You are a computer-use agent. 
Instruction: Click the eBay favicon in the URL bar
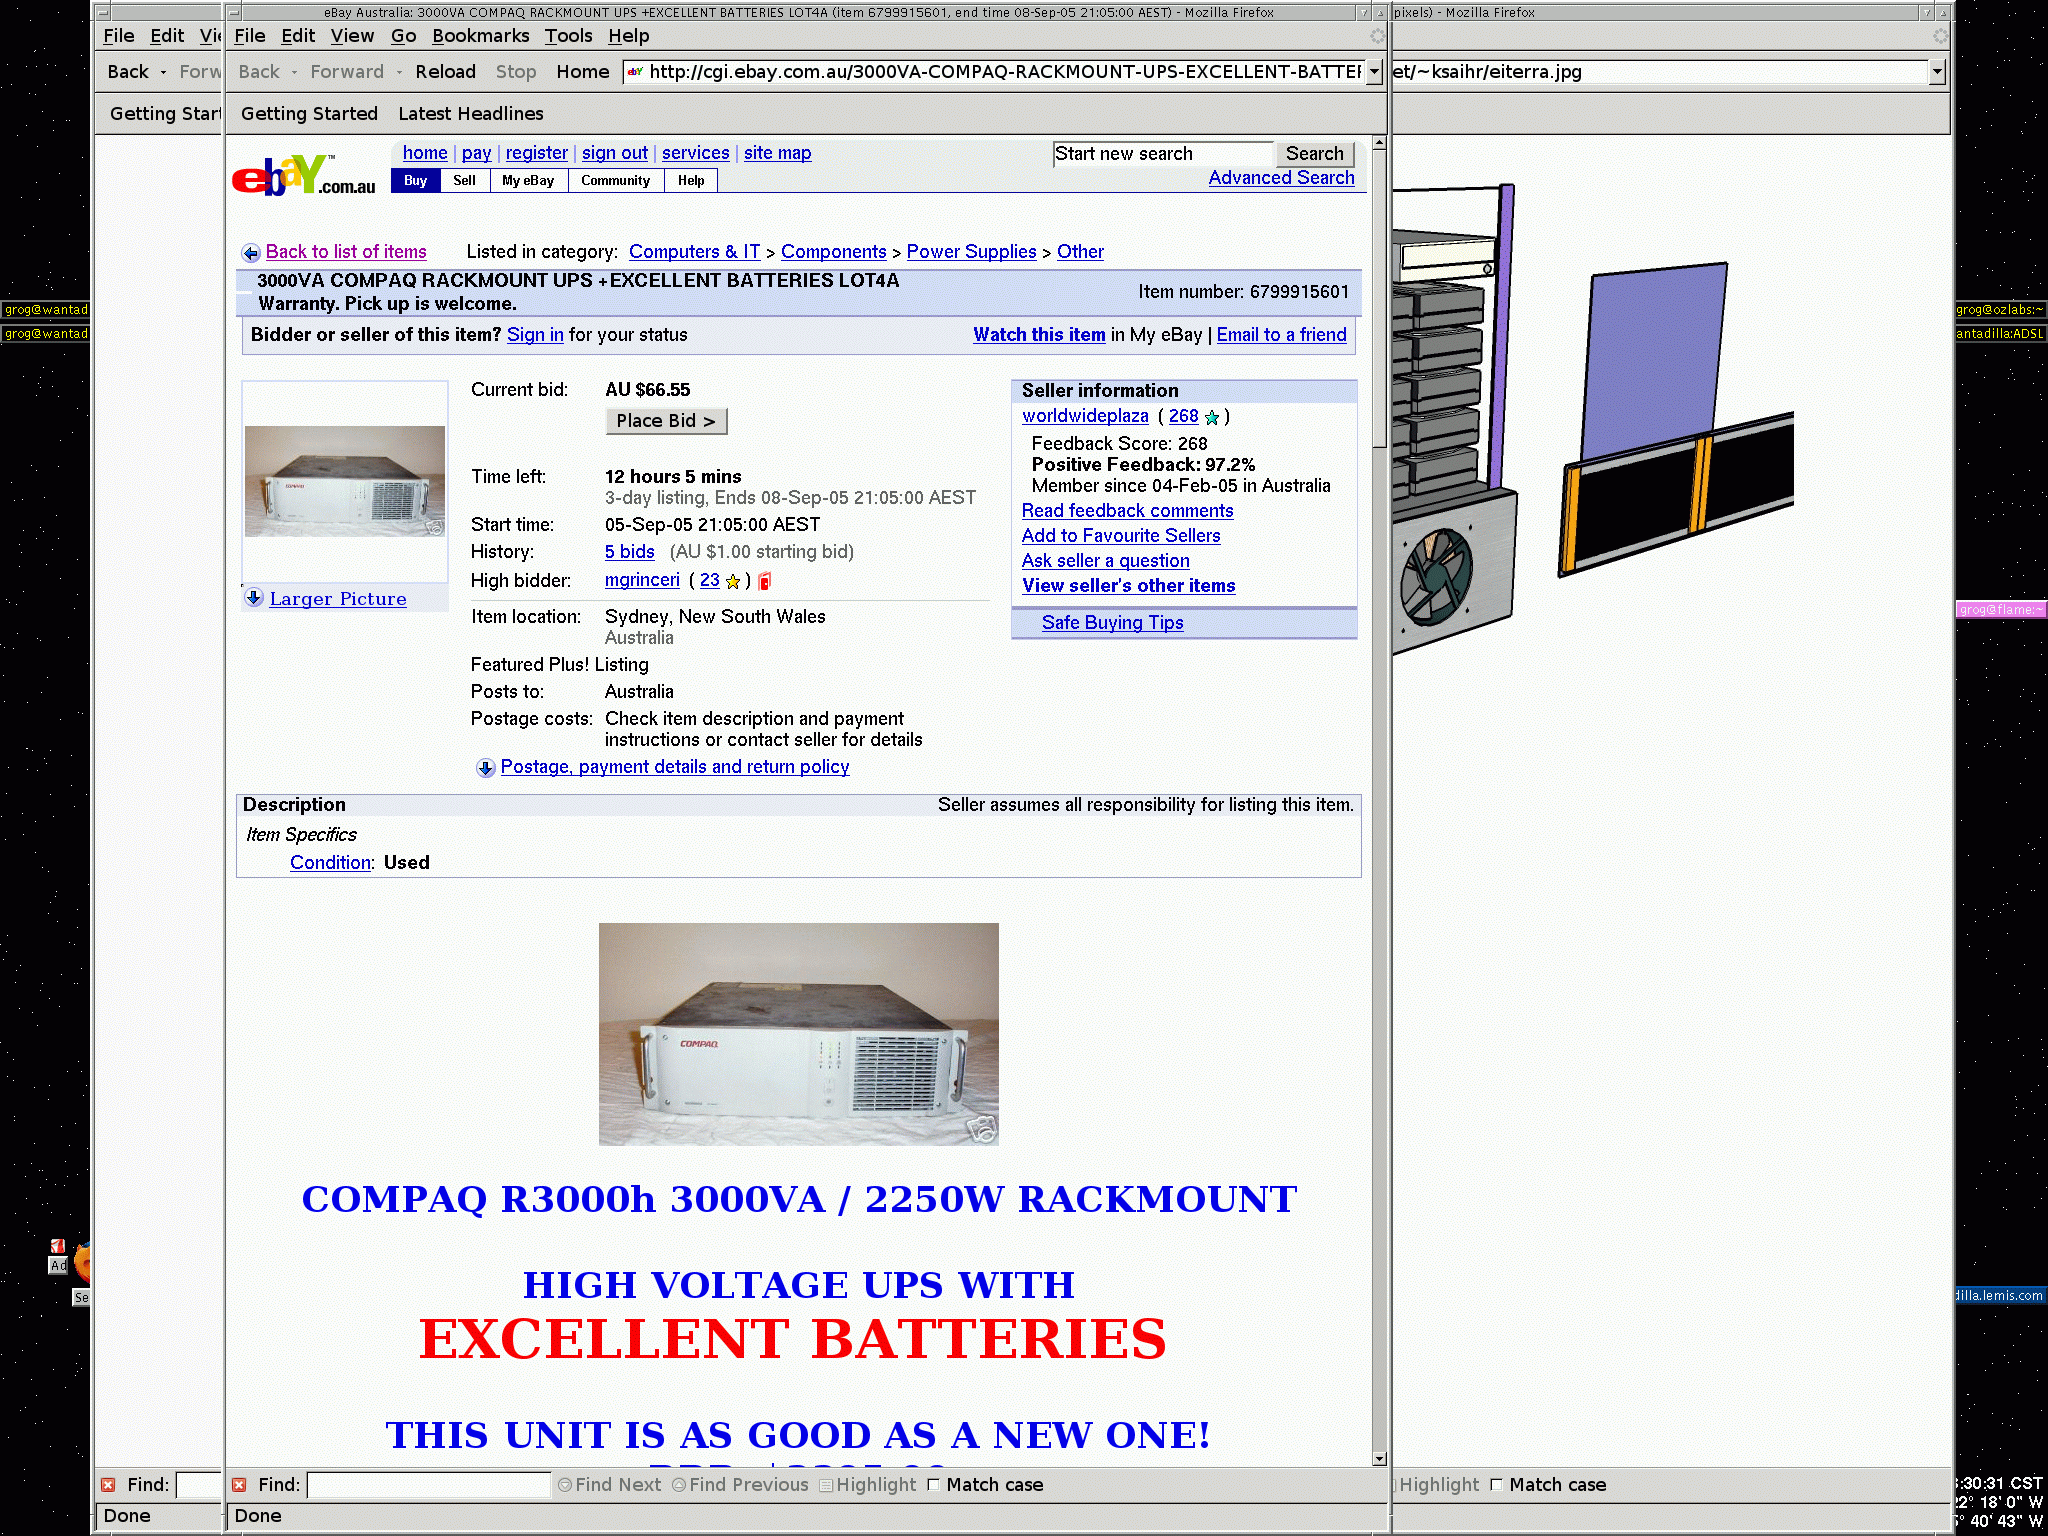click(x=635, y=72)
